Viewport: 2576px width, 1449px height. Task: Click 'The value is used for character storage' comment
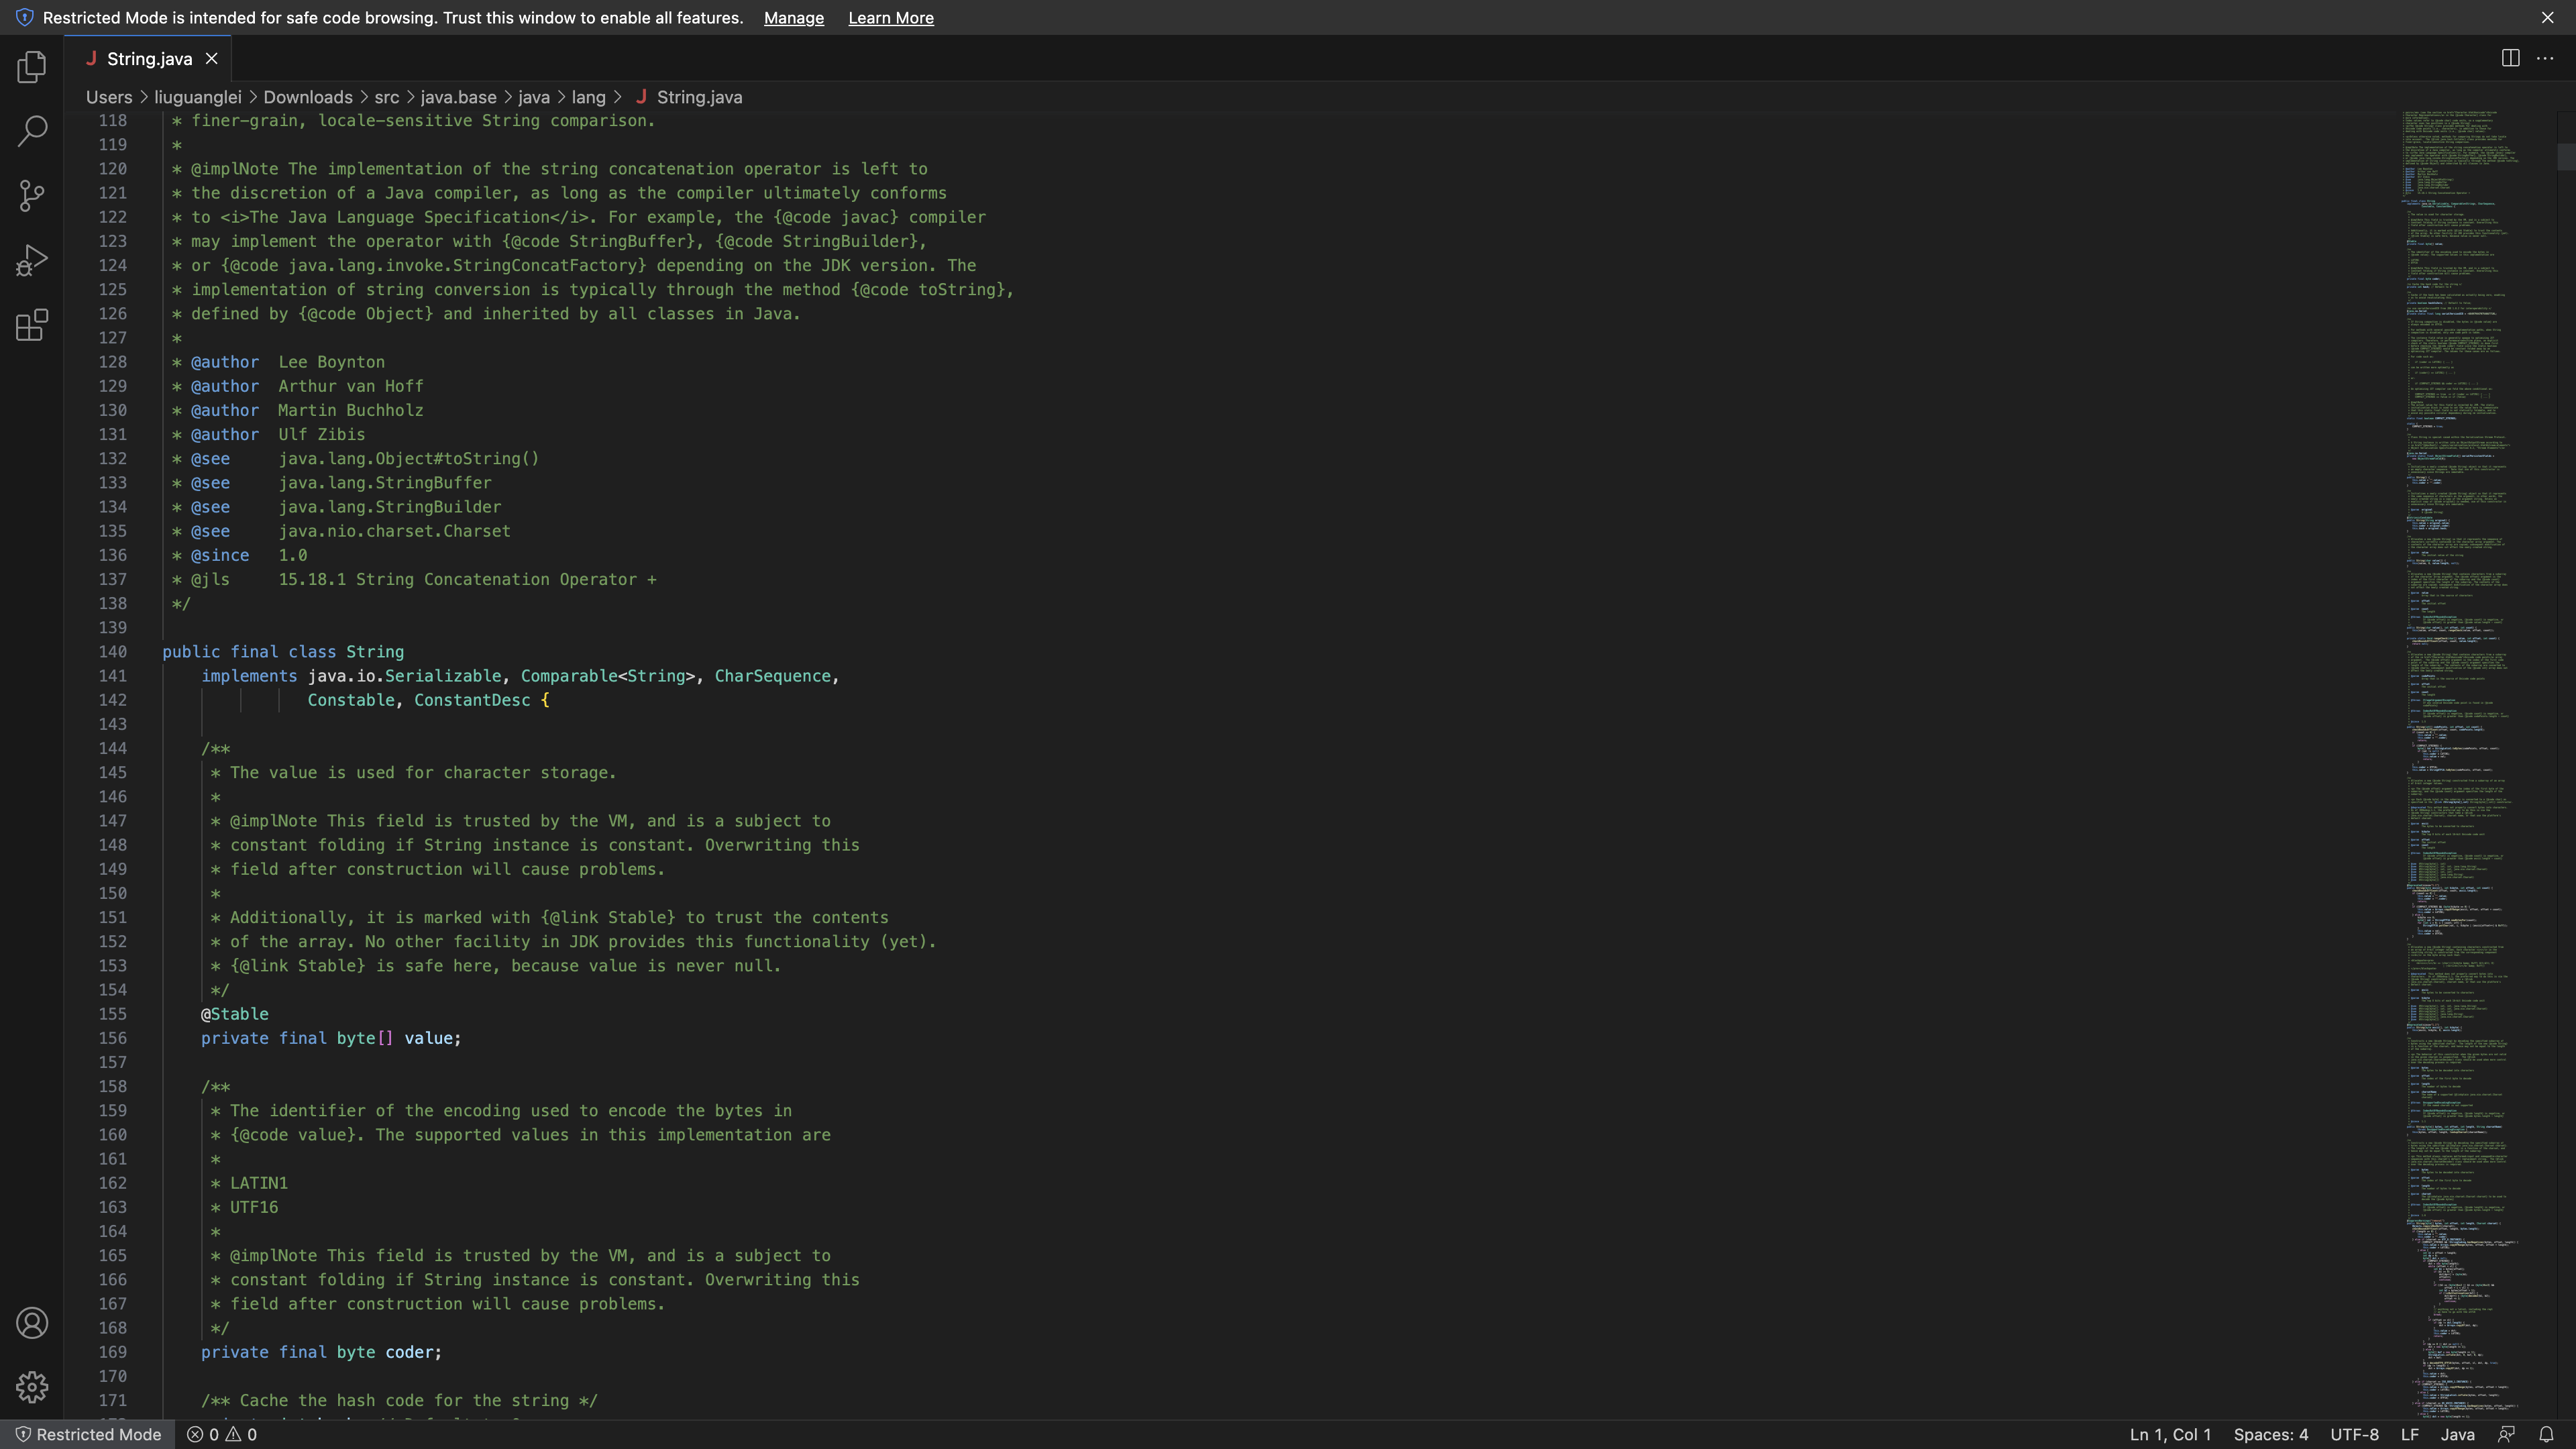(x=414, y=772)
